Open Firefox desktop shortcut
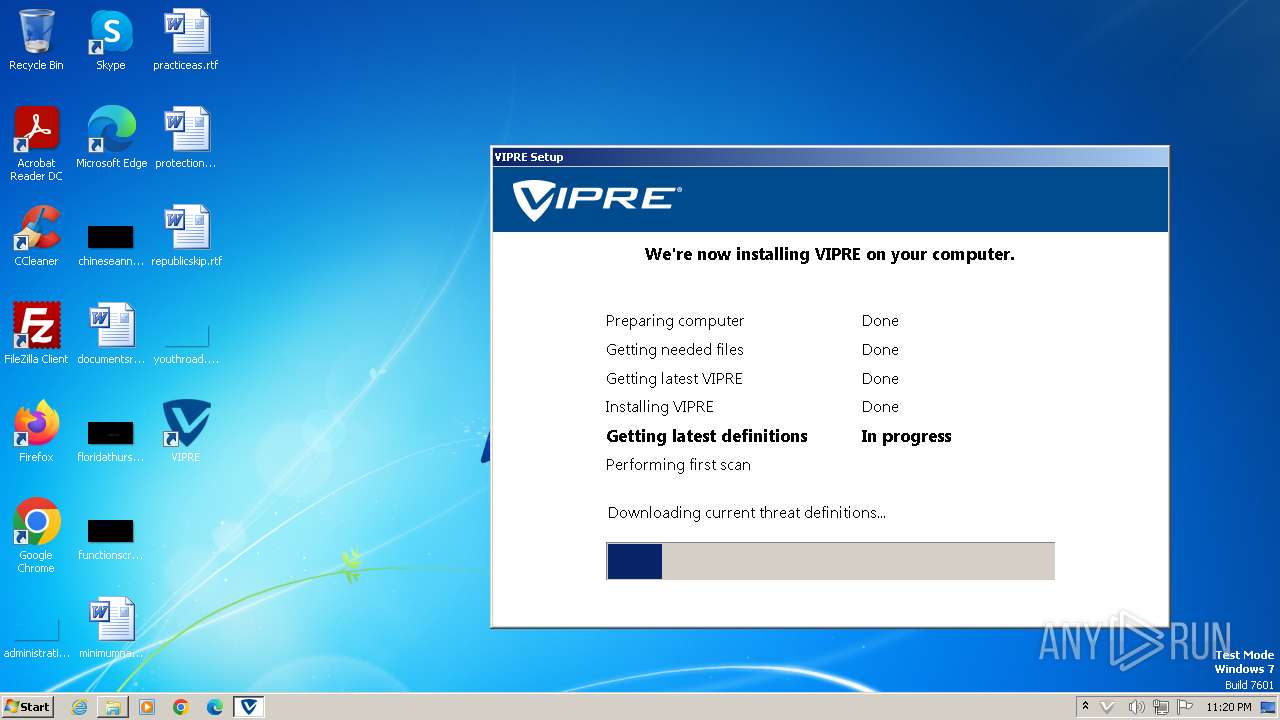Viewport: 1280px width, 720px height. [x=36, y=432]
